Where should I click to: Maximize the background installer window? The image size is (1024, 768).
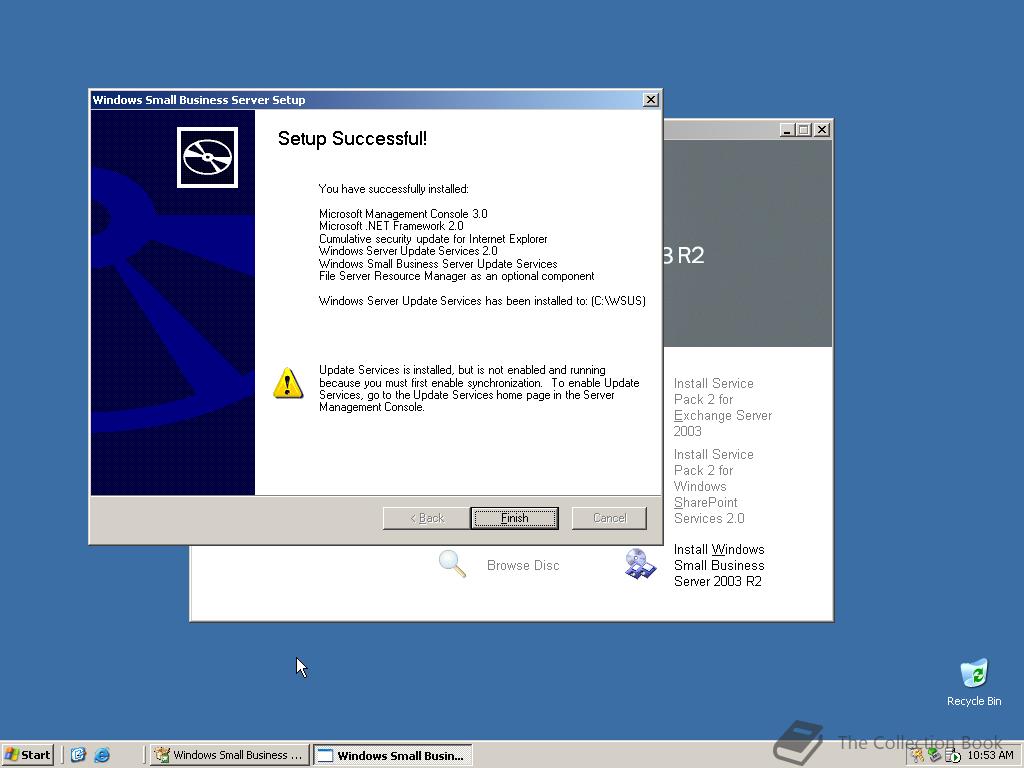pos(804,130)
